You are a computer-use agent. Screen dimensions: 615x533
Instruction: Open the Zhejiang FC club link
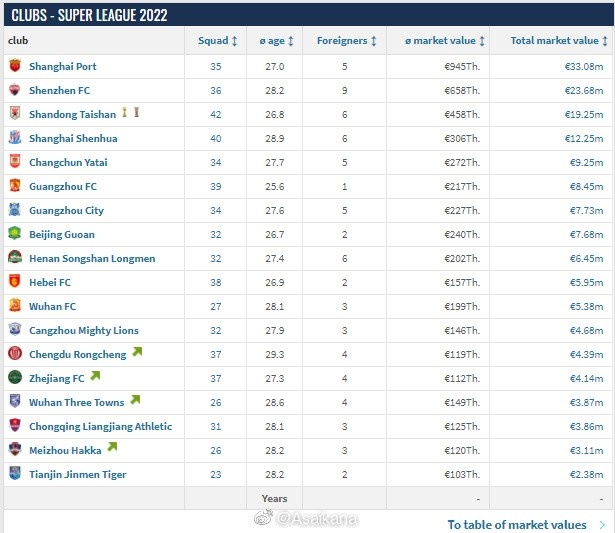click(x=57, y=378)
